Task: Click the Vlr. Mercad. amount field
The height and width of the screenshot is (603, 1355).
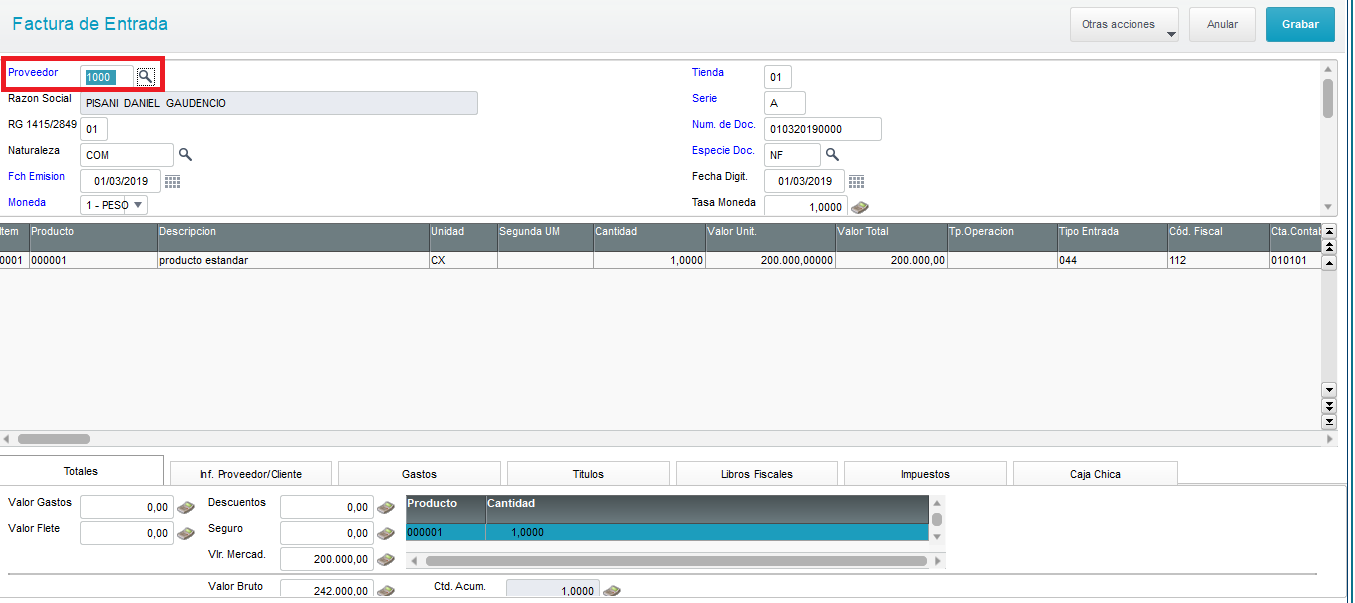Action: 327,559
